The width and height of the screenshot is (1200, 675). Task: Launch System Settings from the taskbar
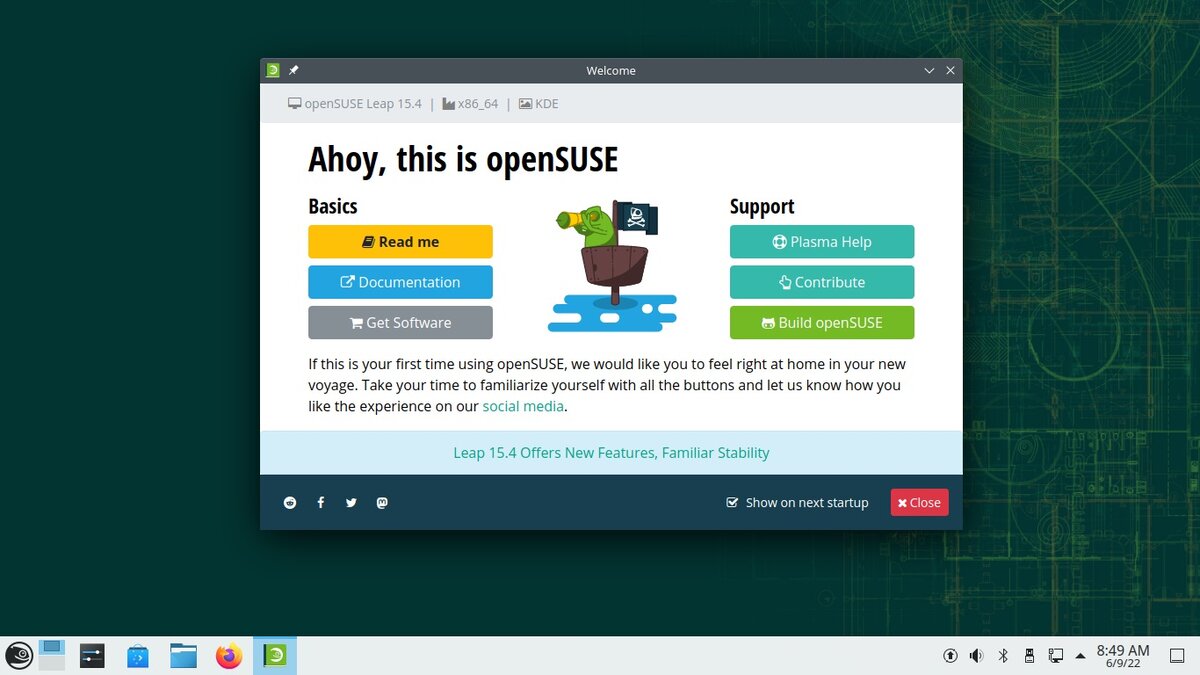92,656
